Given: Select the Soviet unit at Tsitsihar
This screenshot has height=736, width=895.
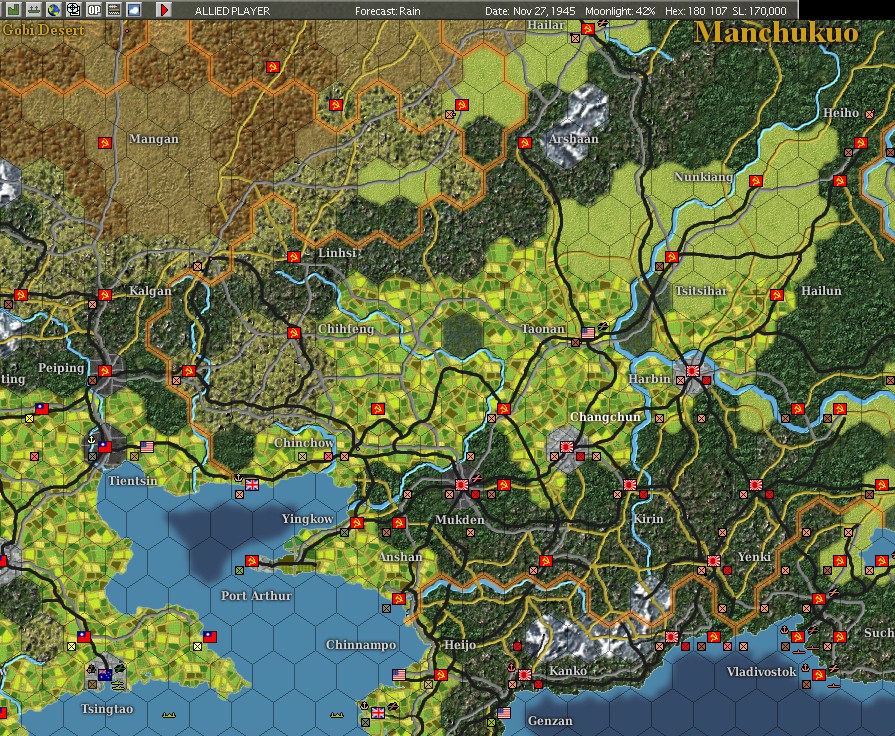Looking at the screenshot, I should [672, 257].
